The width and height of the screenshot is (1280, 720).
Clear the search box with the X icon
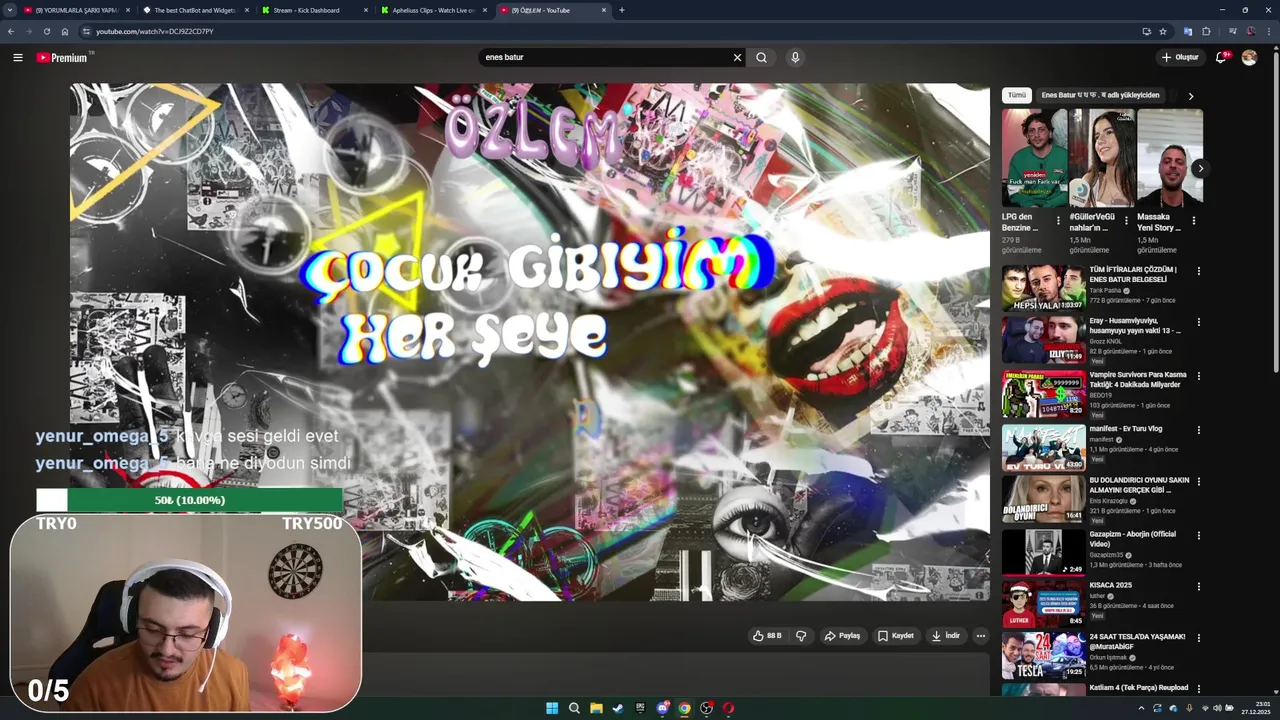click(737, 57)
